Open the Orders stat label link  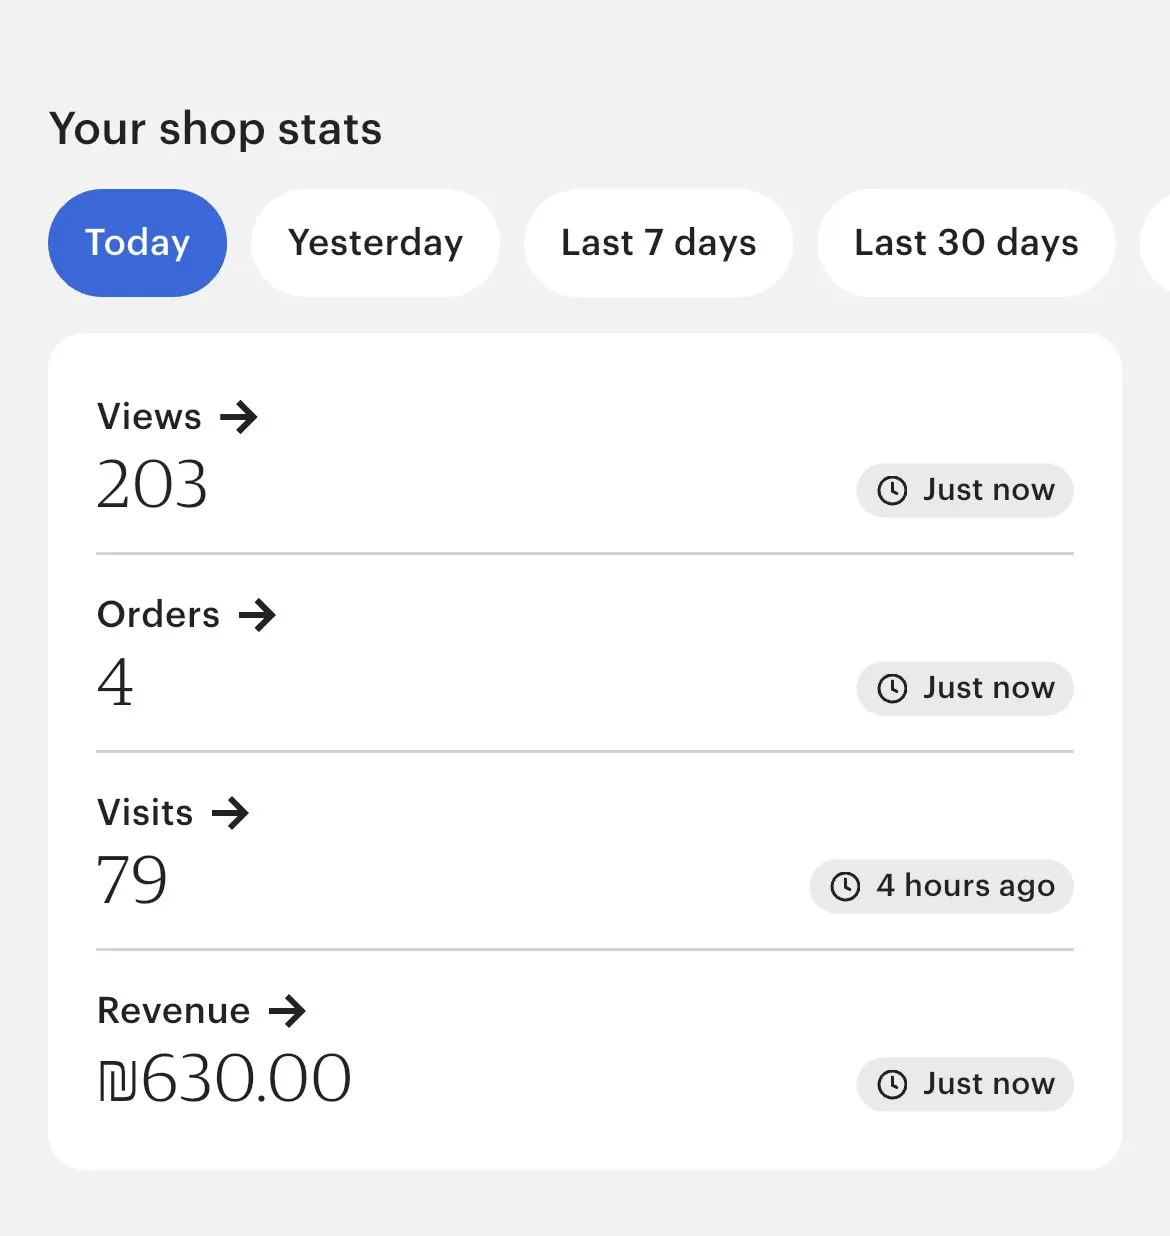click(x=158, y=615)
